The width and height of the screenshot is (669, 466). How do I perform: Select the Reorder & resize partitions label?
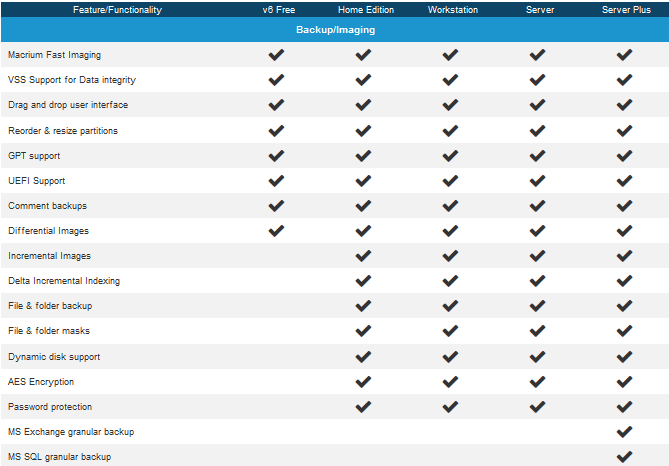(63, 131)
